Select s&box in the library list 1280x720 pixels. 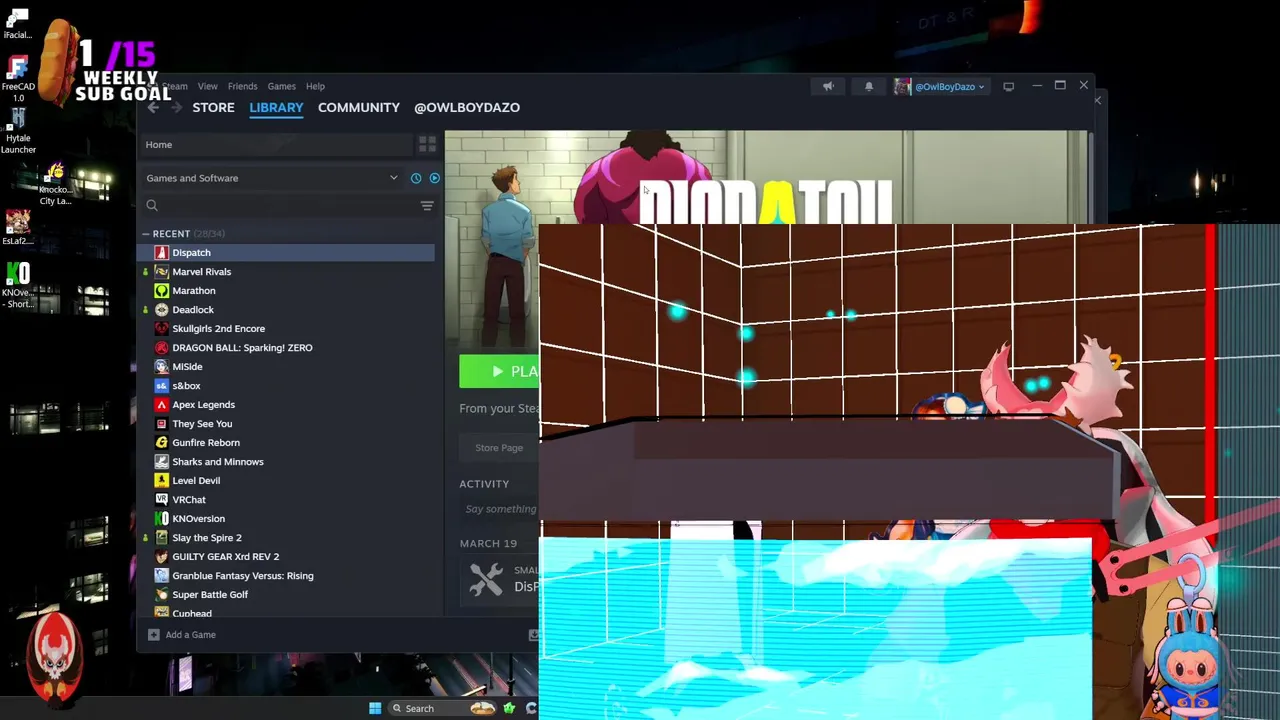pyautogui.click(x=286, y=386)
